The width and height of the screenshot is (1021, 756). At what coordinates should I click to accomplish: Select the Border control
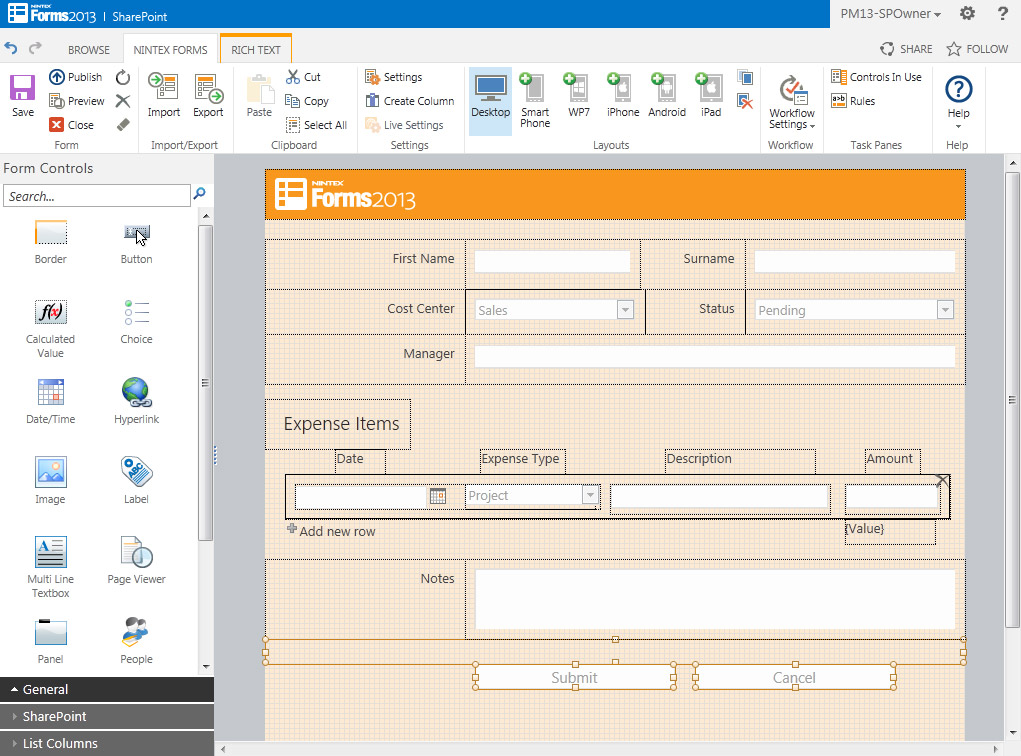tap(51, 242)
